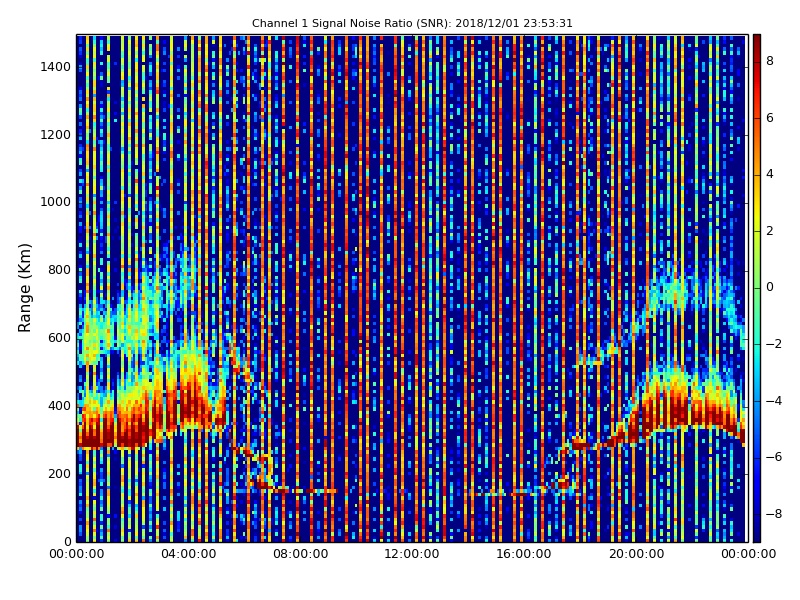Click the x-axis time label 16:00:00
The image size is (800, 600).
pyautogui.click(x=524, y=554)
